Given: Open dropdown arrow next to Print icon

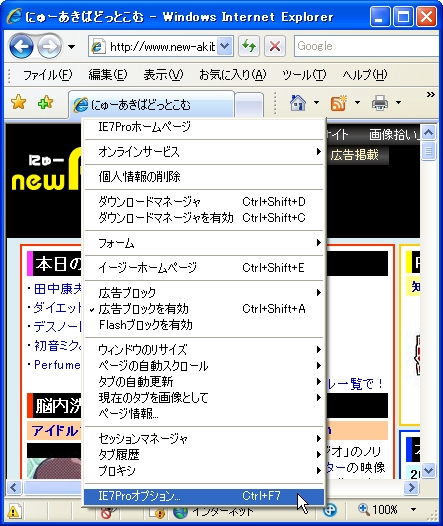Looking at the screenshot, I should pyautogui.click(x=398, y=102).
